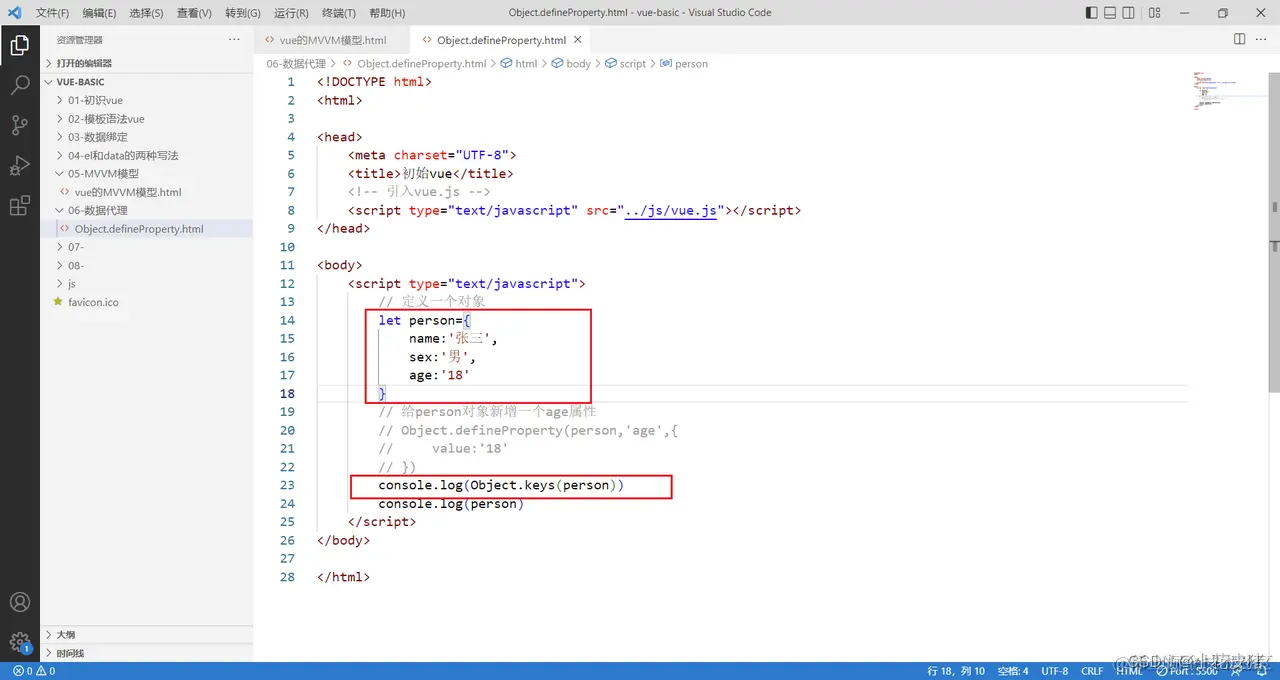
Task: Toggle secondary side bar layout icon
Action: click(1129, 13)
